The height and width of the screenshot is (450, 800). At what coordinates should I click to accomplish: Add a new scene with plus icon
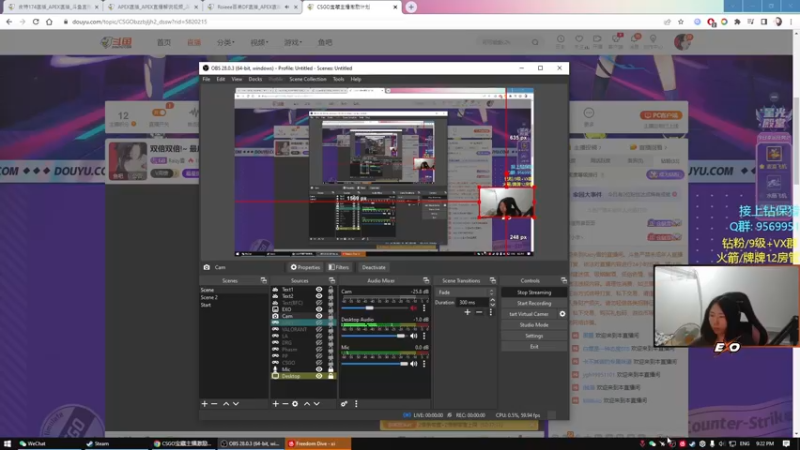pyautogui.click(x=205, y=404)
